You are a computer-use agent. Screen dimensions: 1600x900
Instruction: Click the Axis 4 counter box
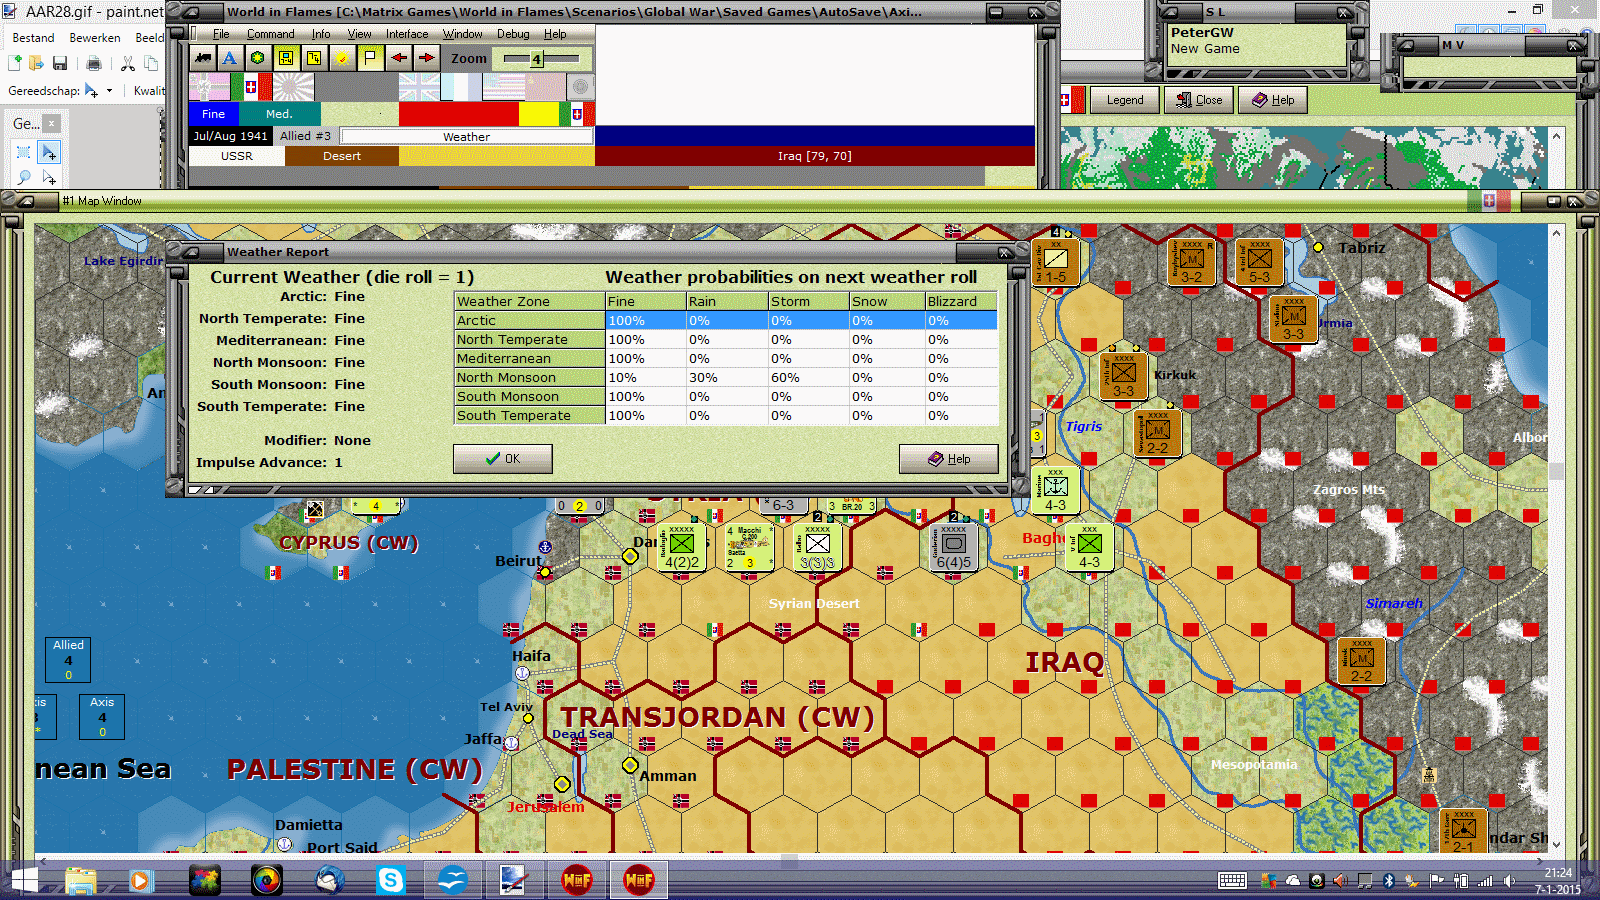click(102, 717)
